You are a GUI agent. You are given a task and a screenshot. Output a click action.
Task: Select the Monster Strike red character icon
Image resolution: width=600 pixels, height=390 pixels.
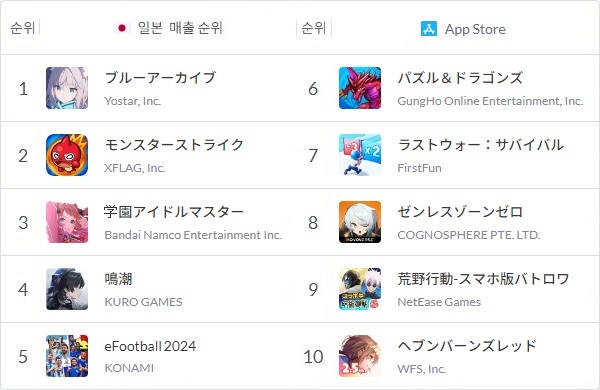click(x=67, y=155)
